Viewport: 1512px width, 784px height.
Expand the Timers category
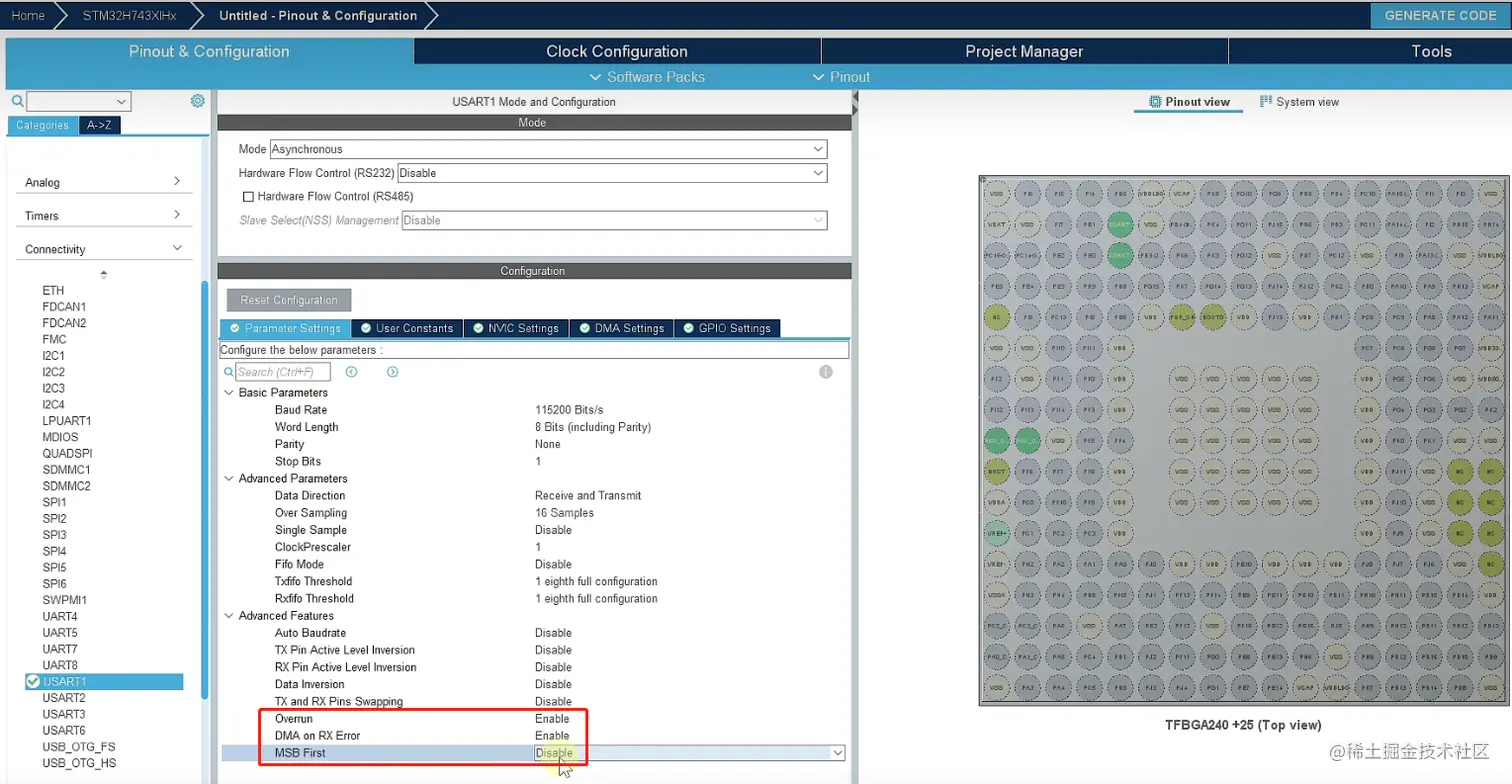(103, 216)
